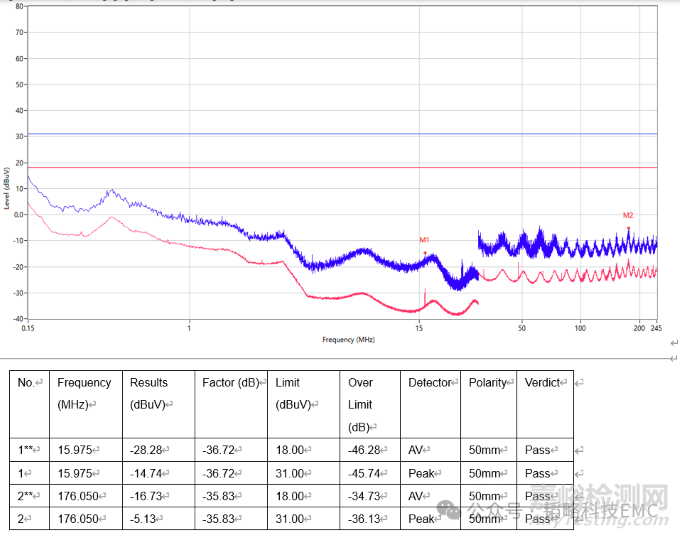The height and width of the screenshot is (538, 680).
Task: Click the Verdict column header
Action: (x=544, y=383)
